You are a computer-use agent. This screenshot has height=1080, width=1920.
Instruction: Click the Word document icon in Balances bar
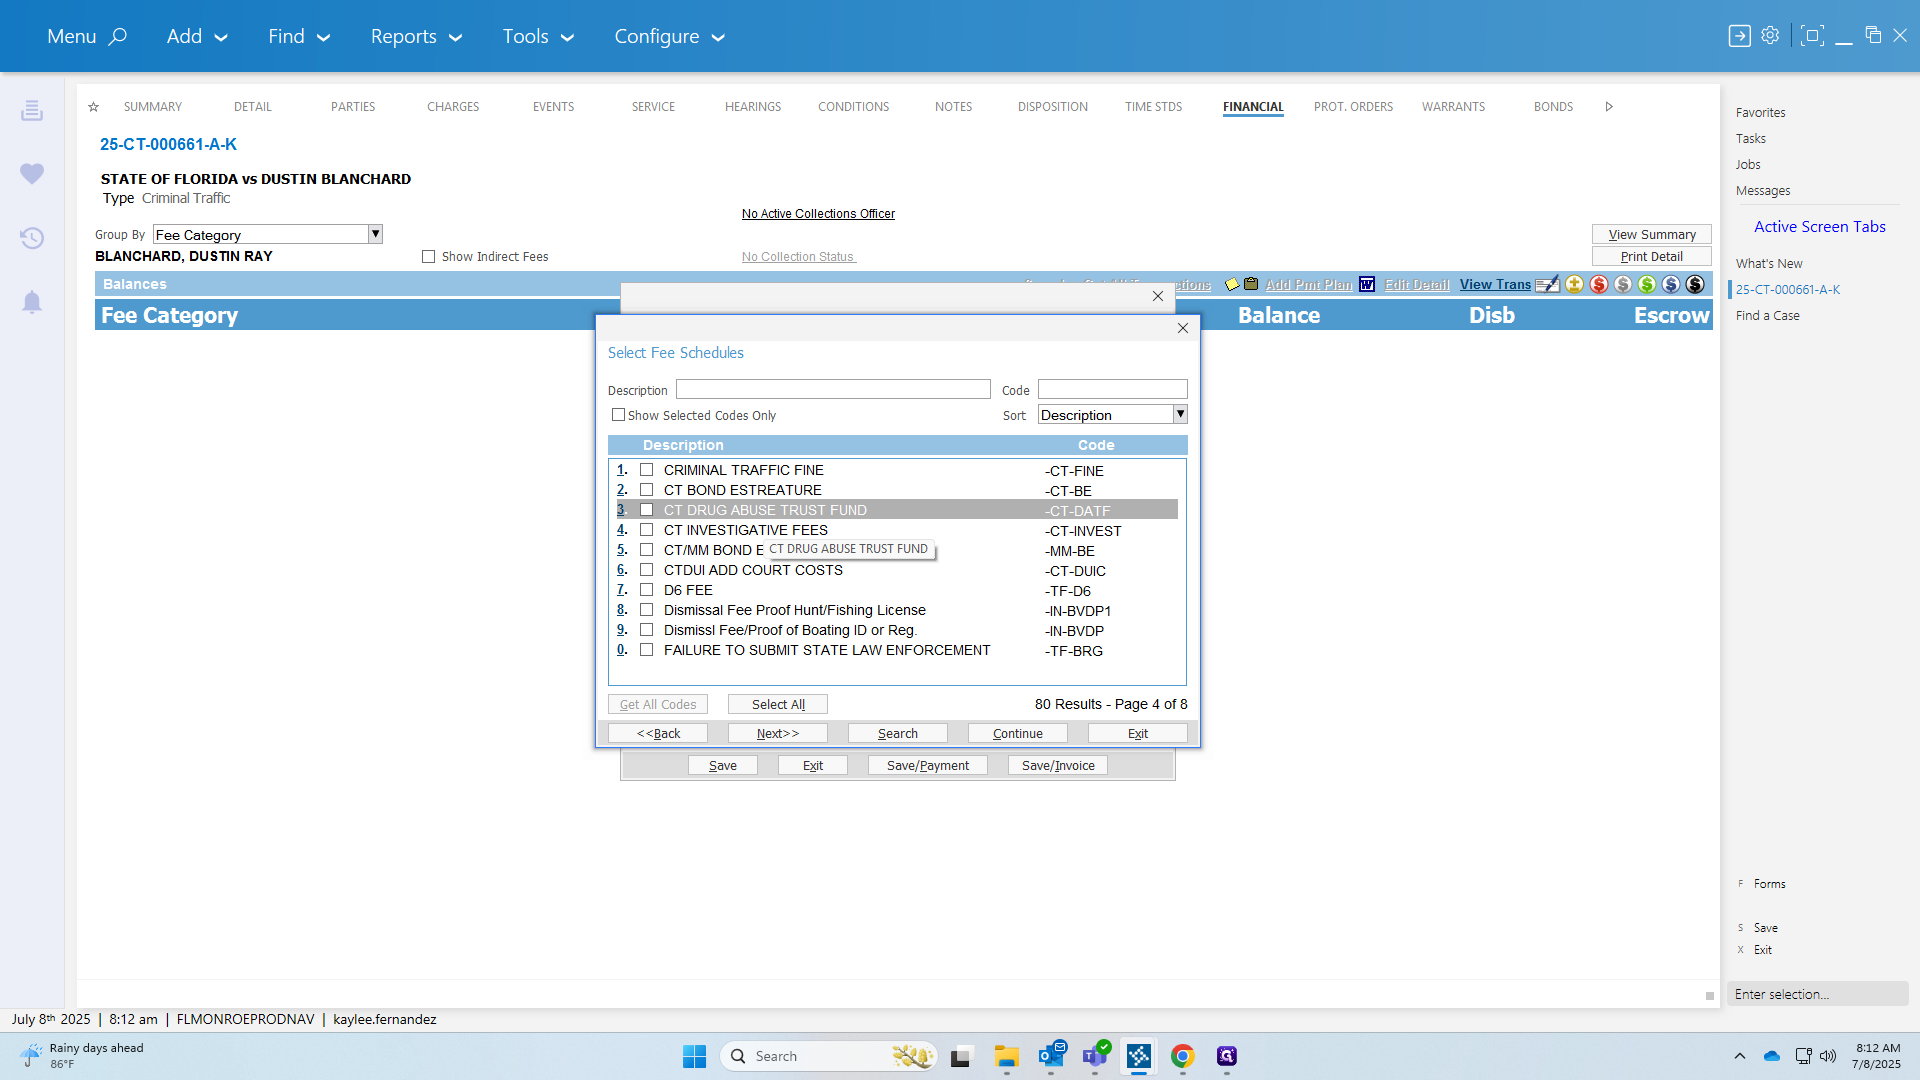tap(1367, 285)
